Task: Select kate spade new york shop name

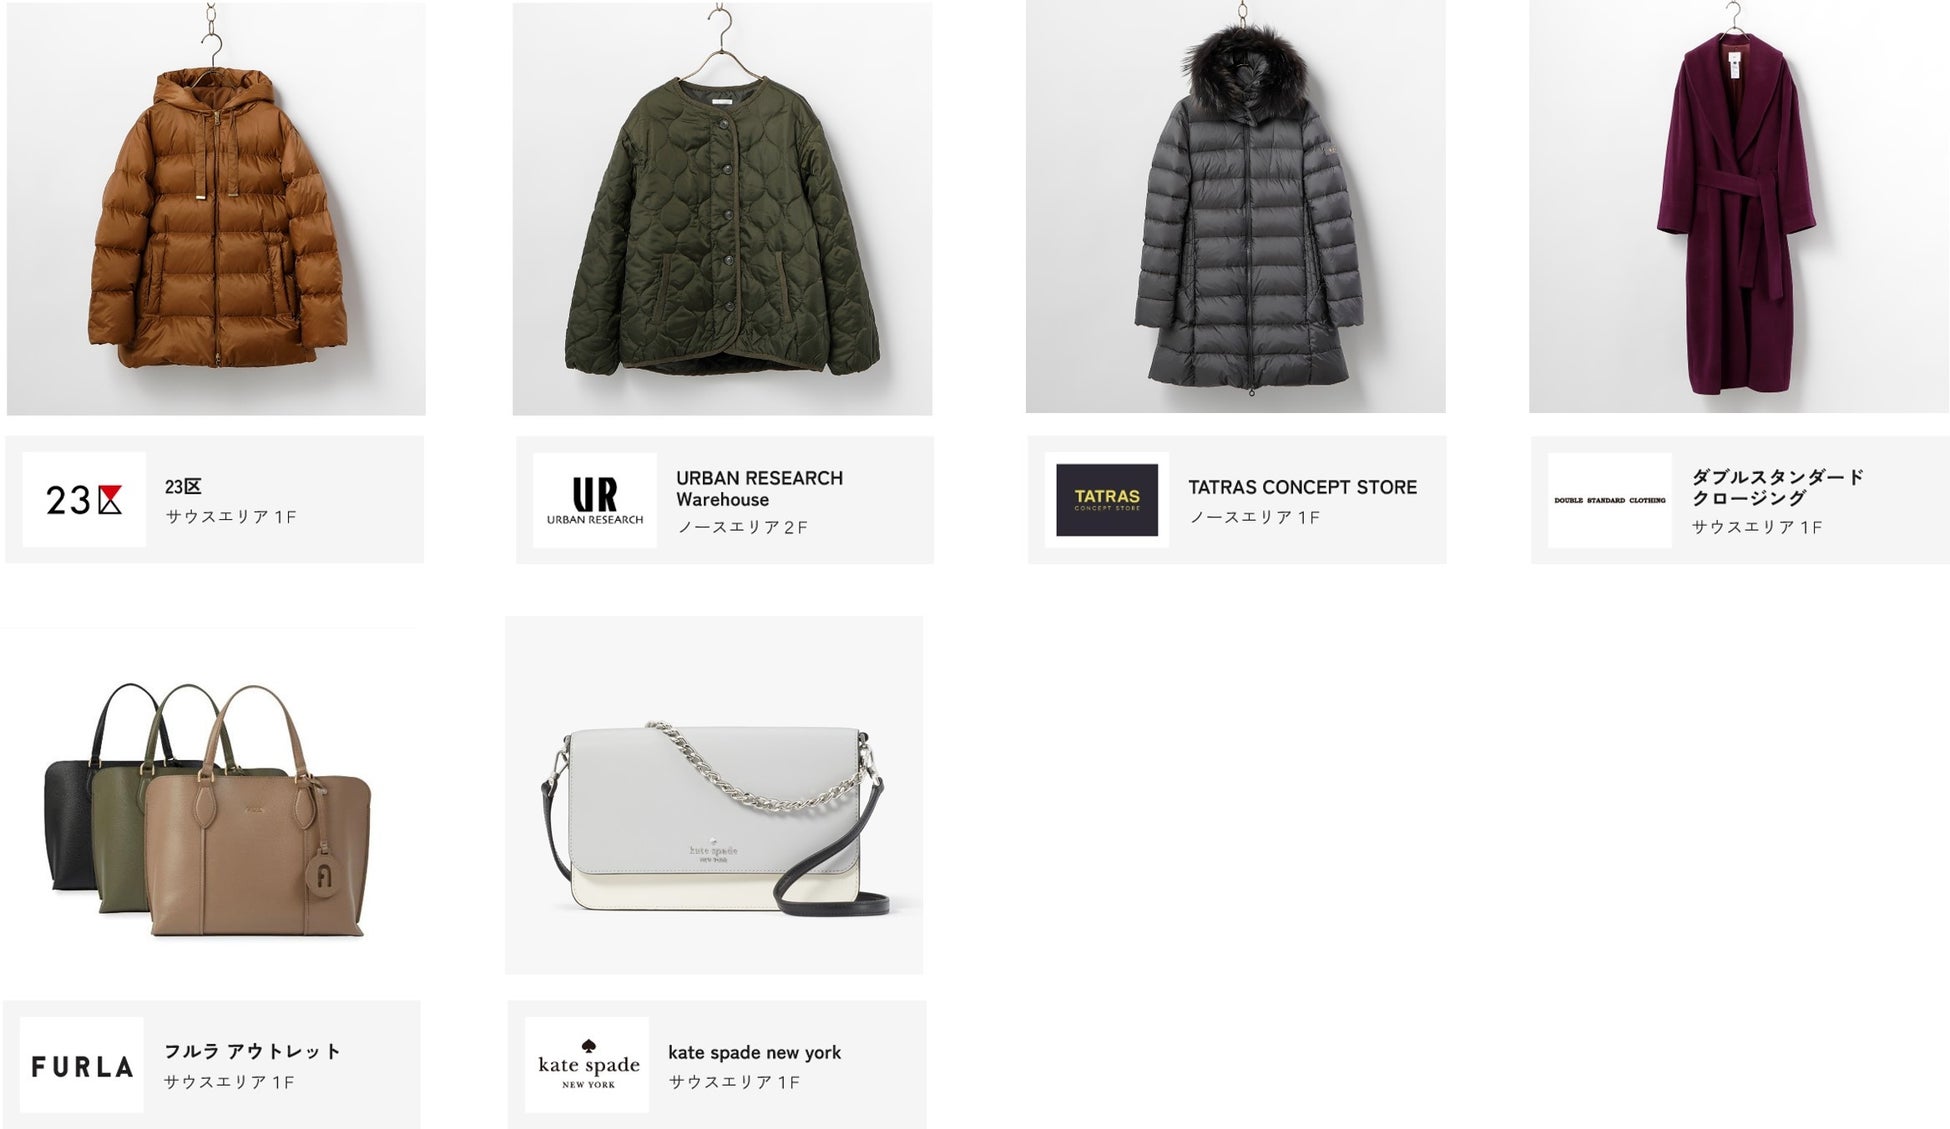Action: (754, 1052)
